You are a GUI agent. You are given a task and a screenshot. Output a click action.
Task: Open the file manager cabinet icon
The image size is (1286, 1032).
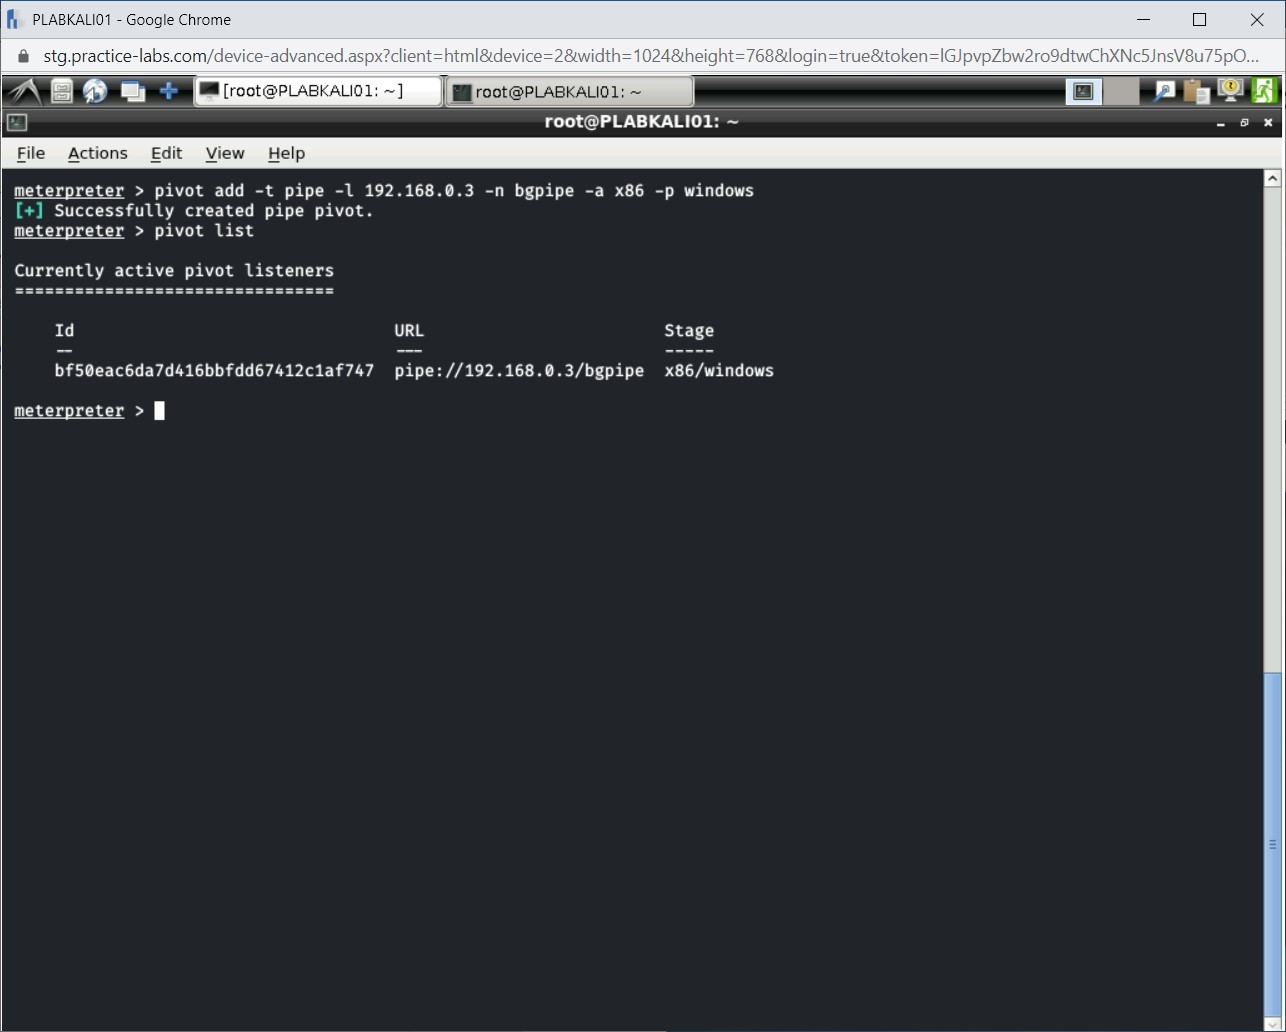62,92
